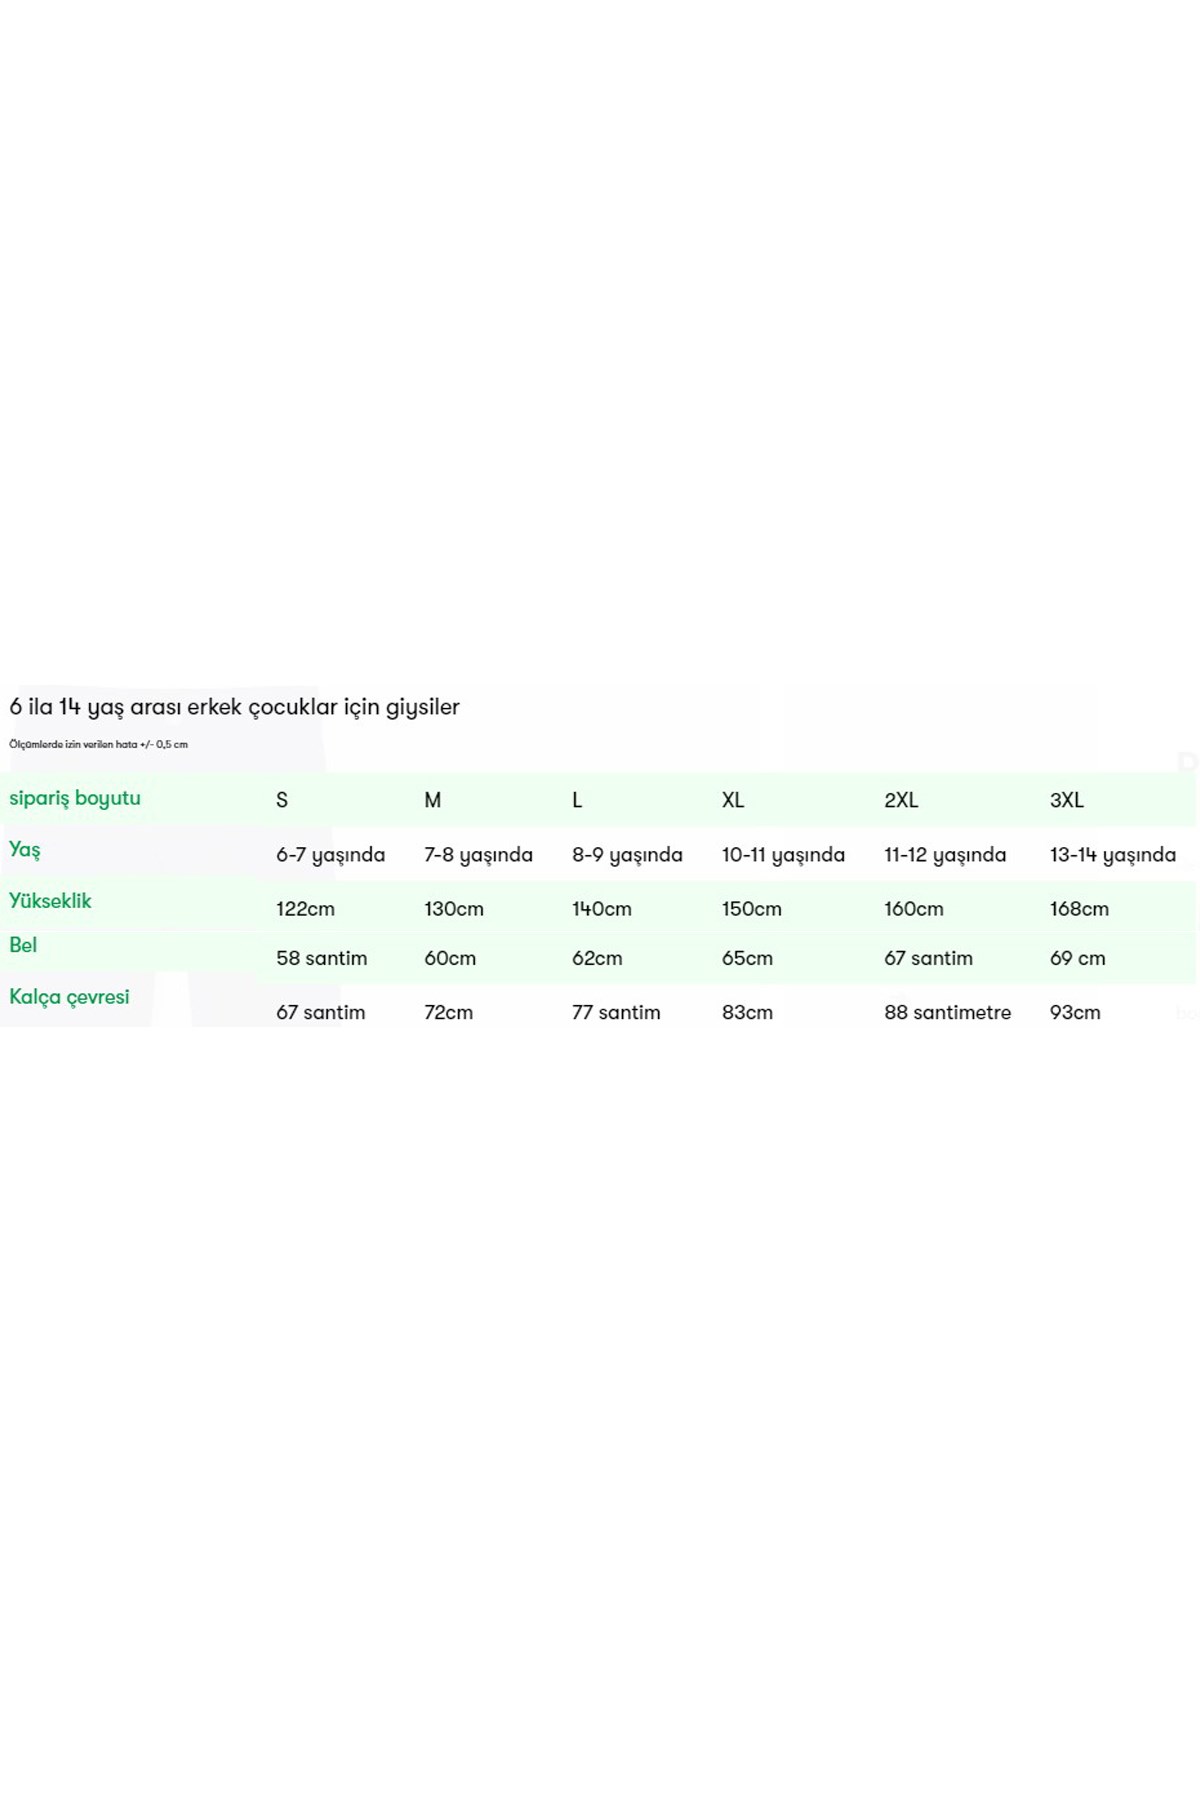This screenshot has height=1800, width=1200.
Task: Click the 122cm height value
Action: (x=306, y=909)
